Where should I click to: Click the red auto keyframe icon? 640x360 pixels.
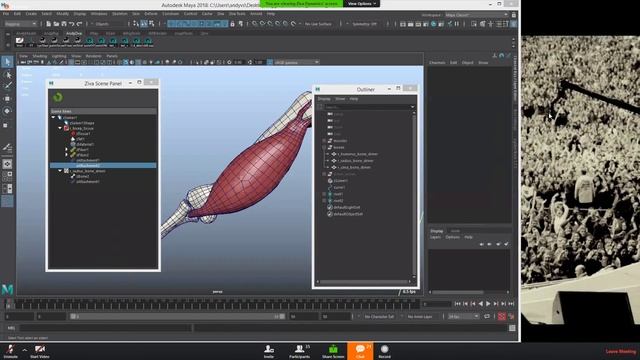[502, 316]
